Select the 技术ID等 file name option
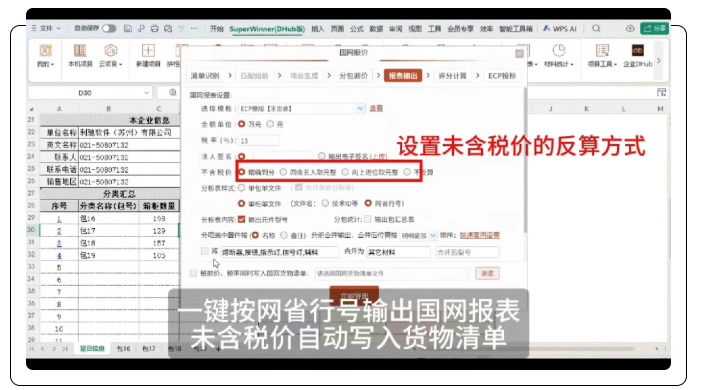This screenshot has width=709, height=390. [x=325, y=203]
